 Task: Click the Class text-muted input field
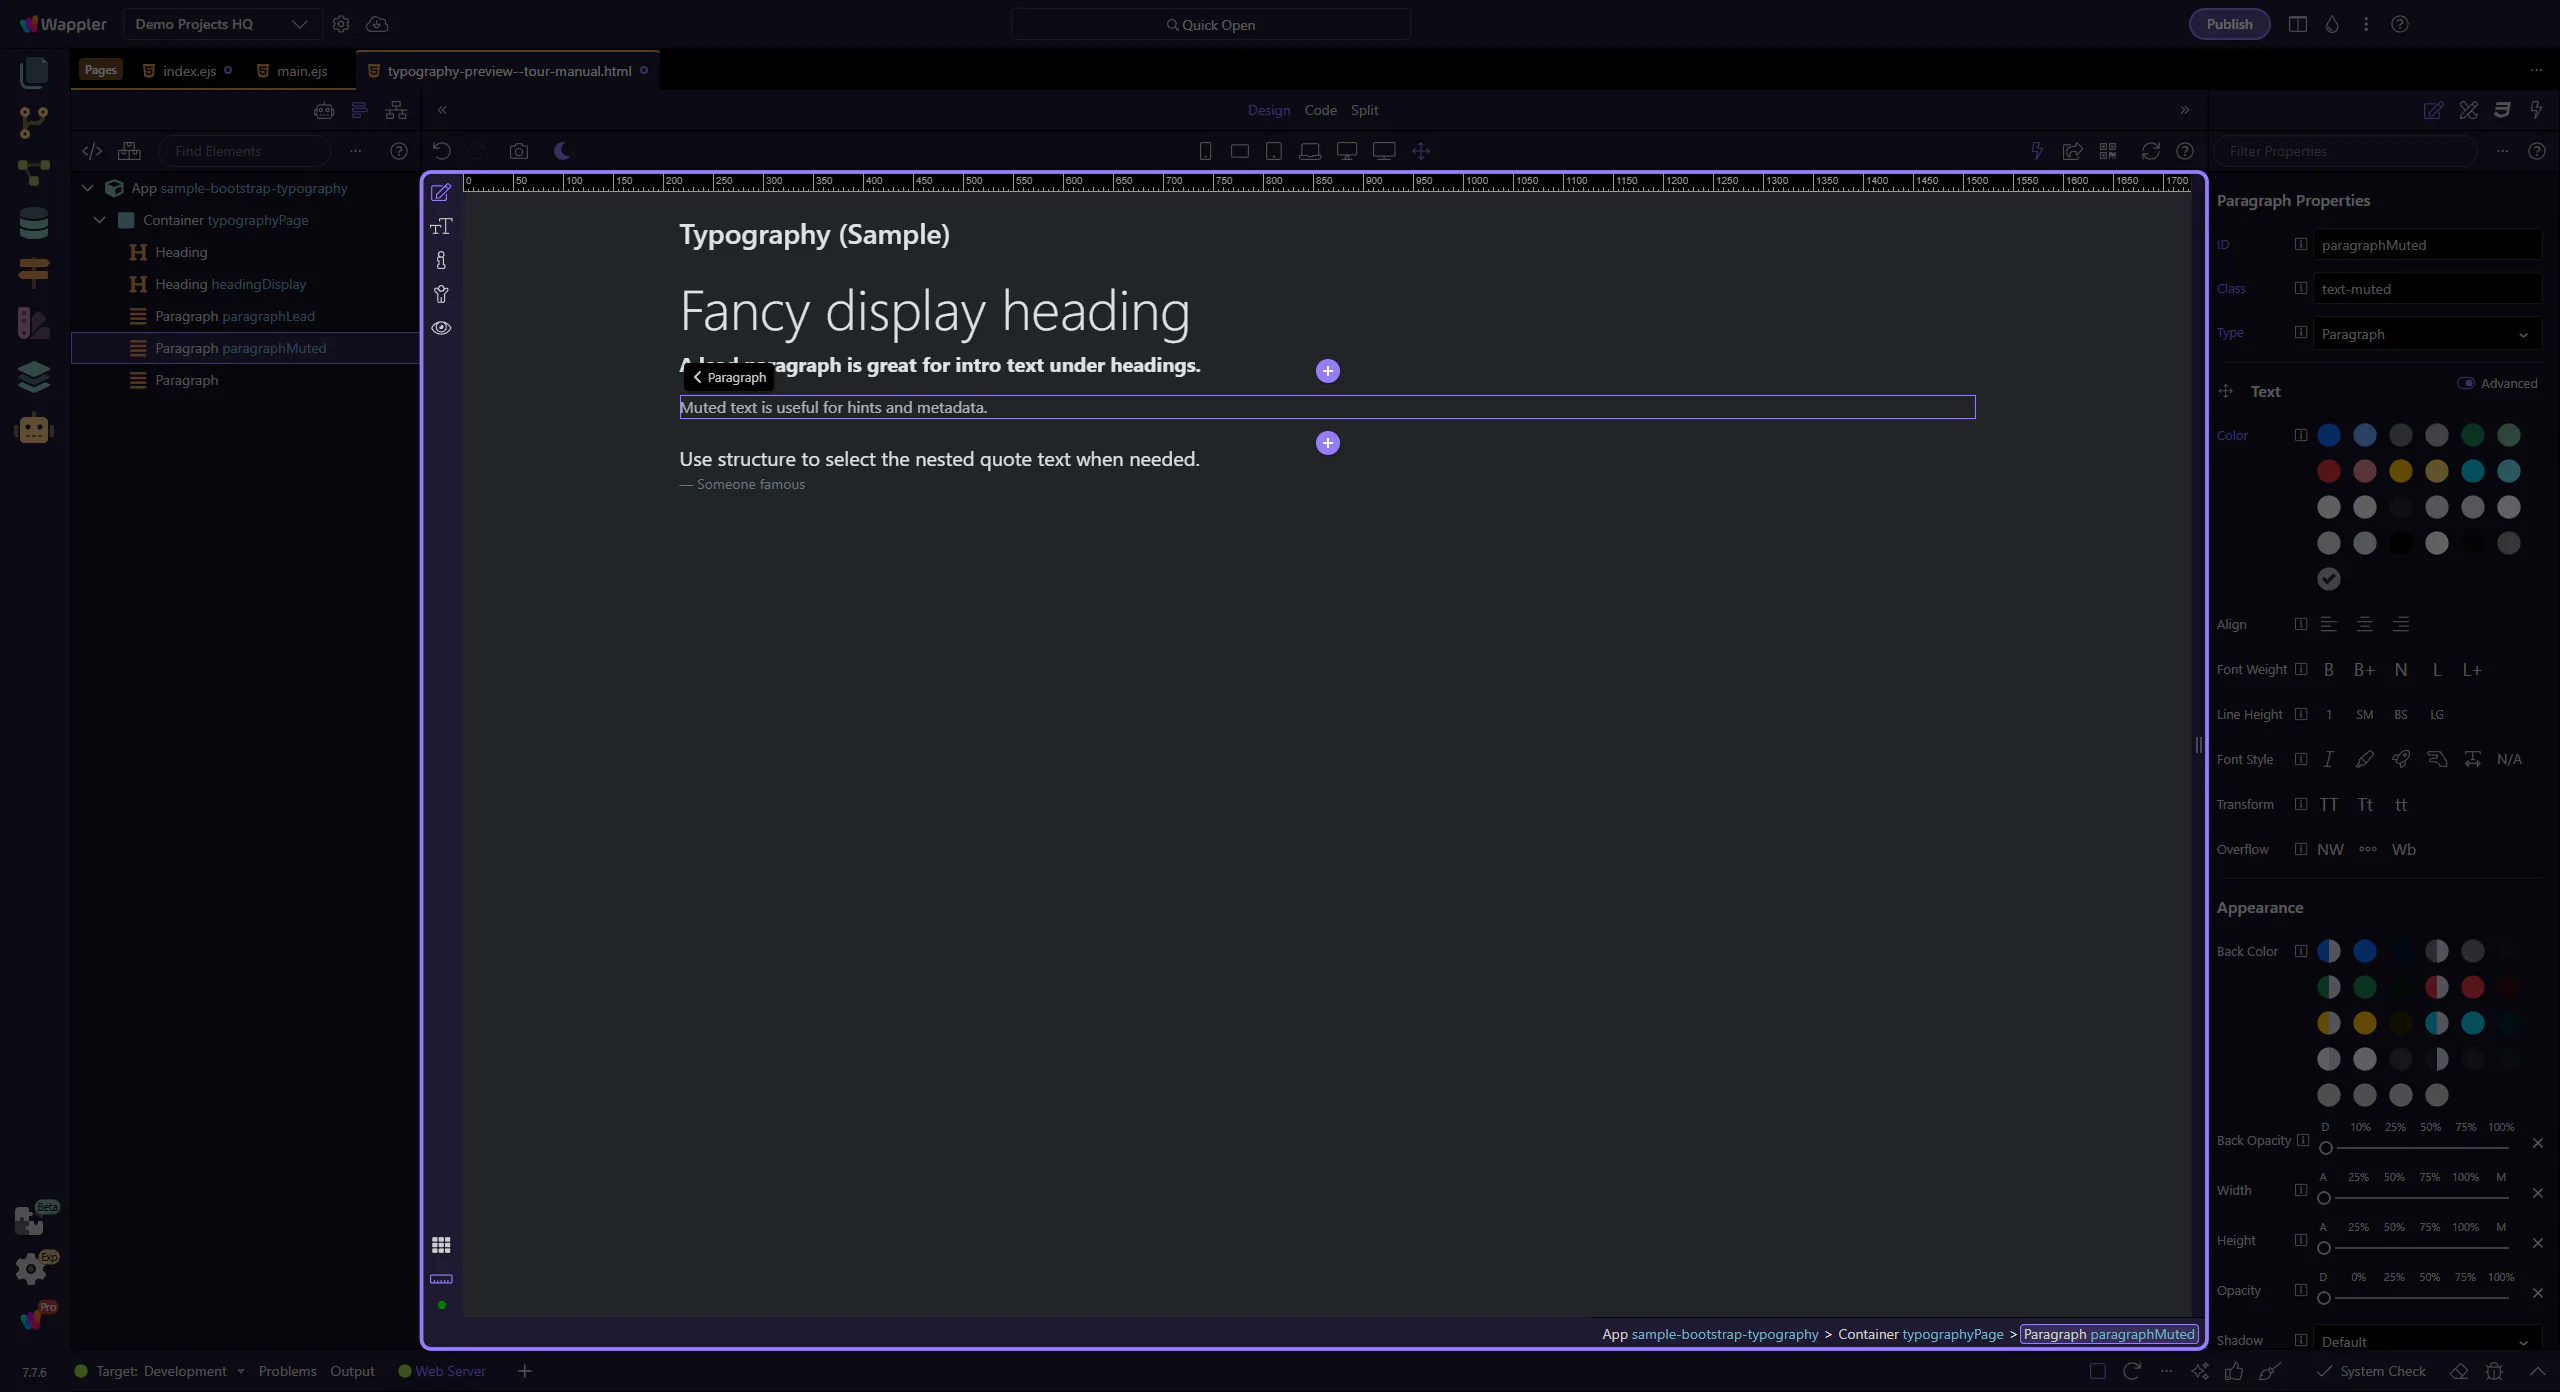click(2425, 289)
